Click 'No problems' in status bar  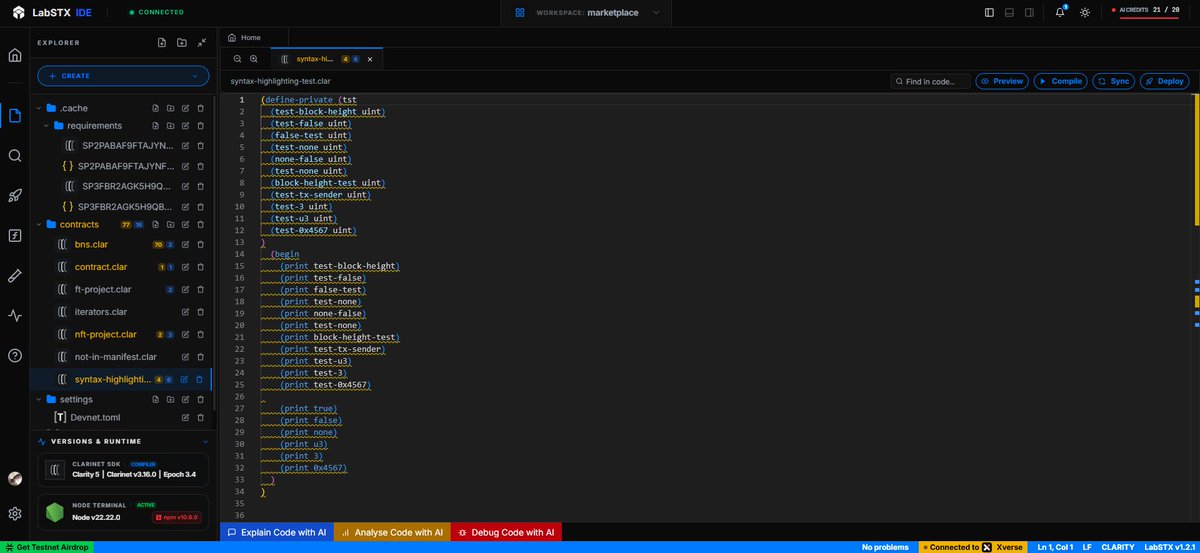coord(885,547)
